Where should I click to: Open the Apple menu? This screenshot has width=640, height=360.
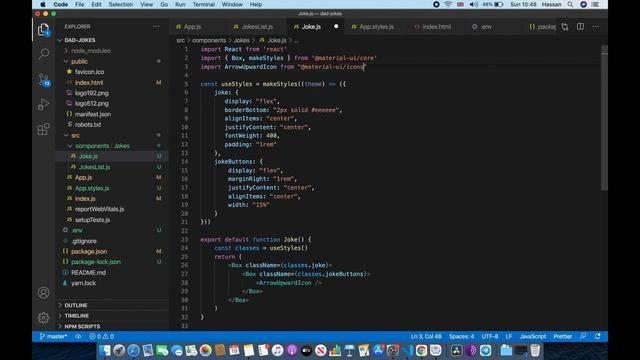pos(43,4)
